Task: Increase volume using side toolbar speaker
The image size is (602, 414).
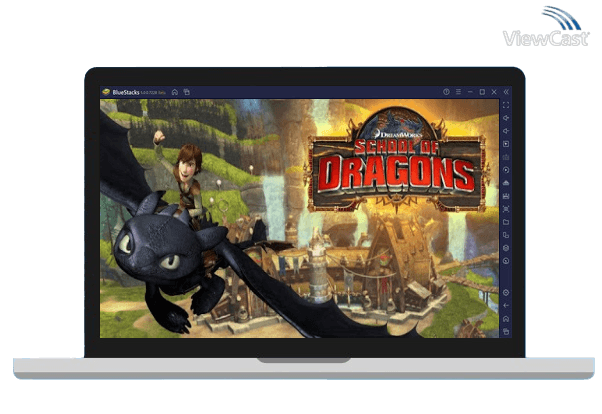Action: (506, 118)
